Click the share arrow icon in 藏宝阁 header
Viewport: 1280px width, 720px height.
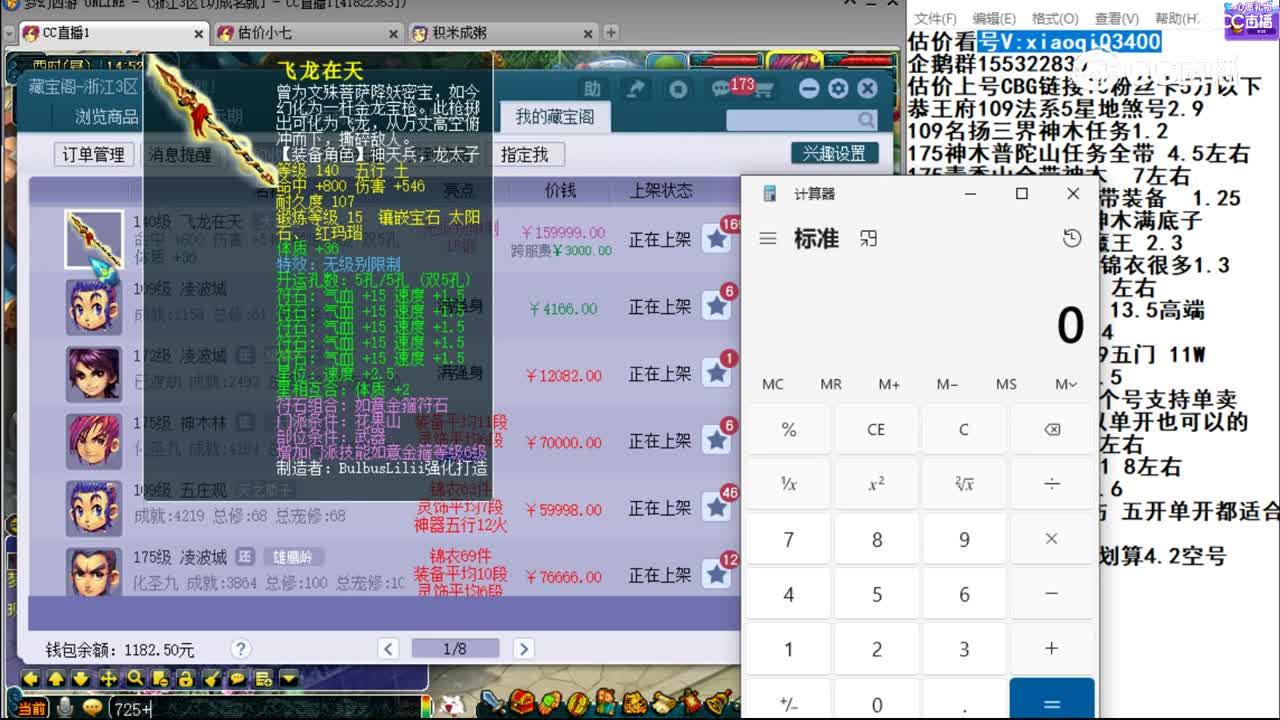click(x=636, y=89)
